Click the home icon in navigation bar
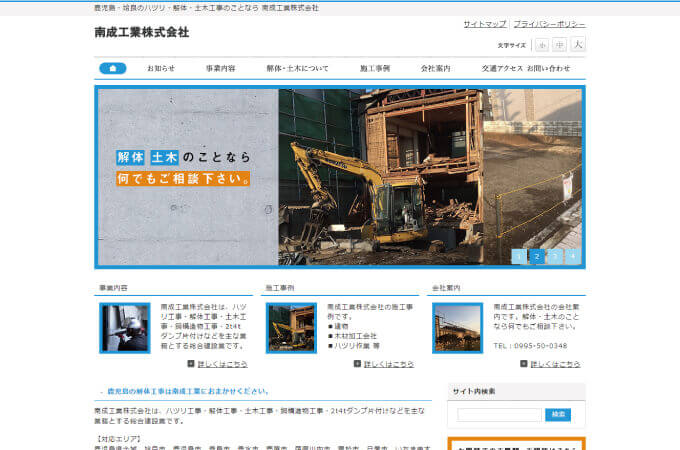Image resolution: width=680 pixels, height=450 pixels. 112,68
